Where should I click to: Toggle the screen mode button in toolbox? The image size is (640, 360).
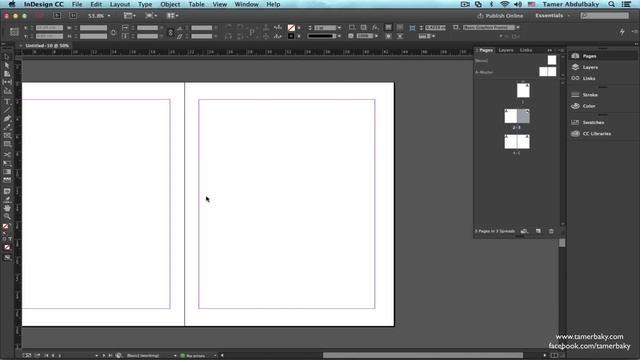(x=7, y=258)
